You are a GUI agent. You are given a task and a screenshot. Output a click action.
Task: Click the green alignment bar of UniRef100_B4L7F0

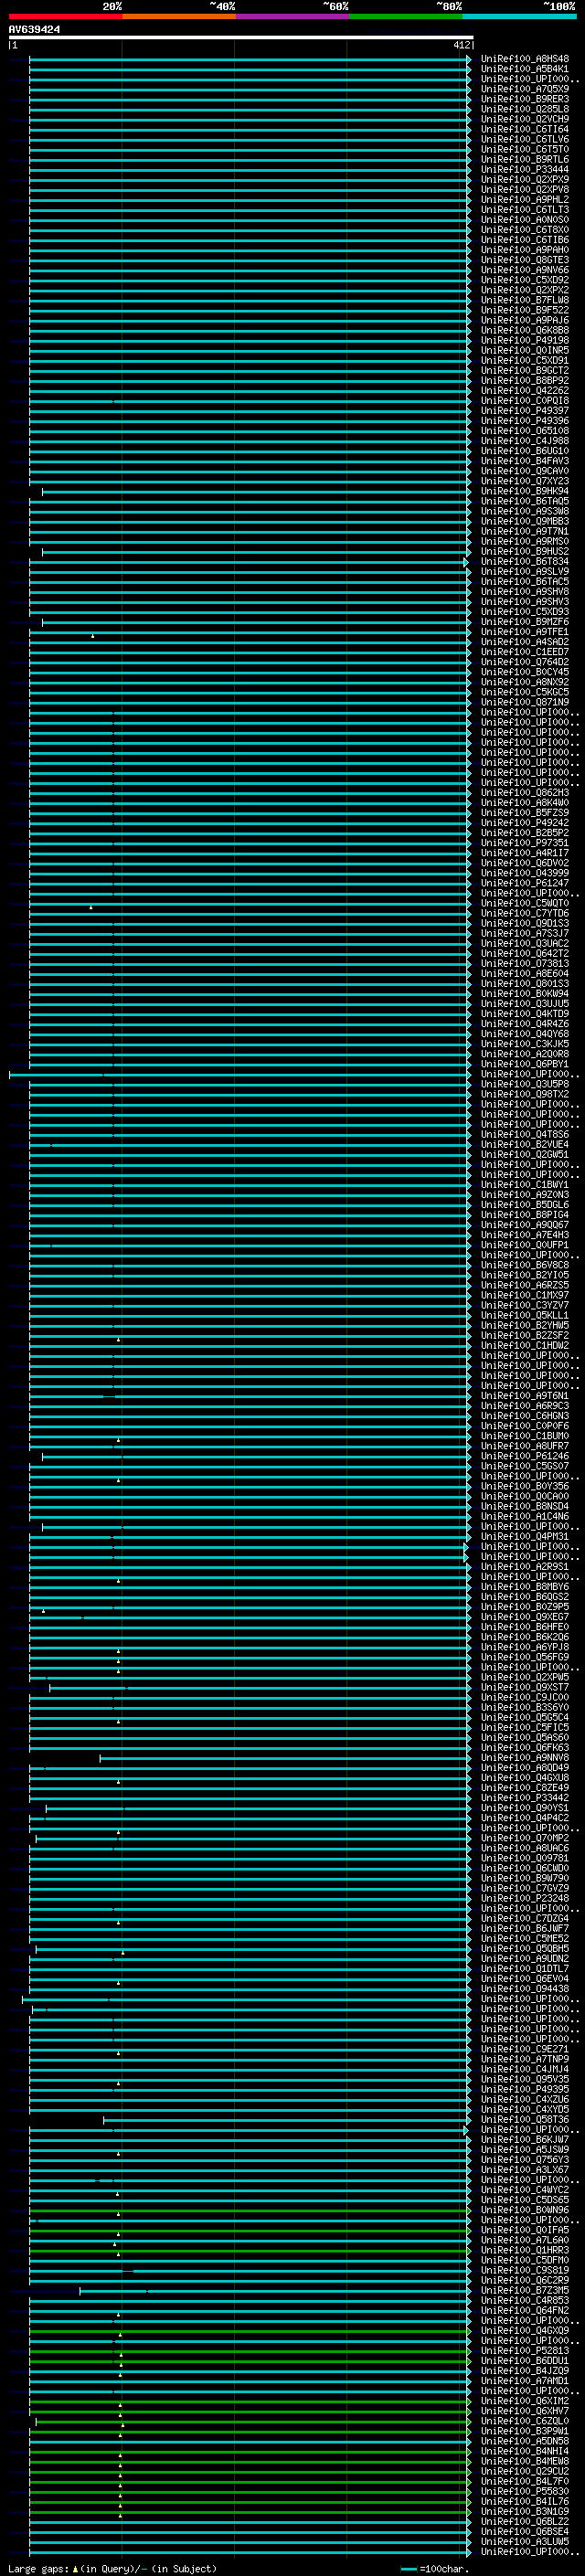(250, 2481)
